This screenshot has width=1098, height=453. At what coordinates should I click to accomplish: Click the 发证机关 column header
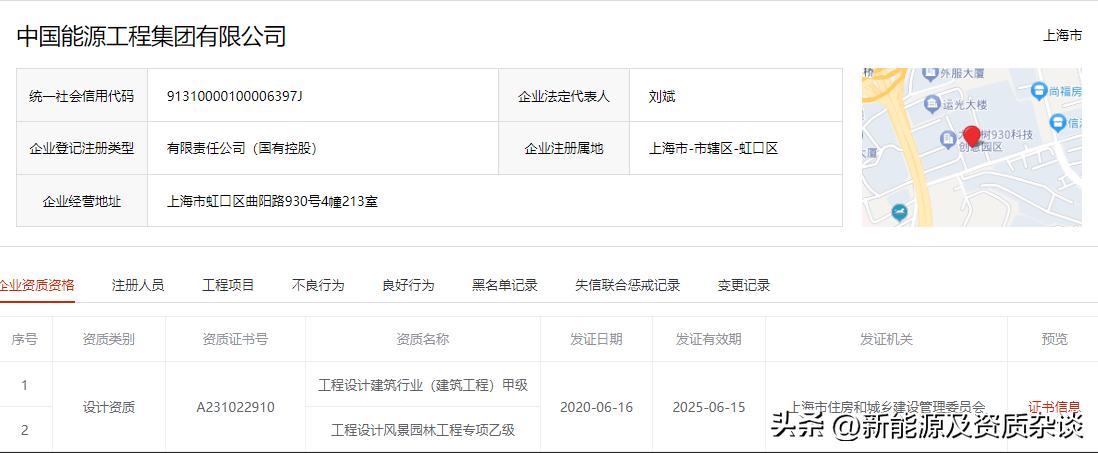coord(887,339)
